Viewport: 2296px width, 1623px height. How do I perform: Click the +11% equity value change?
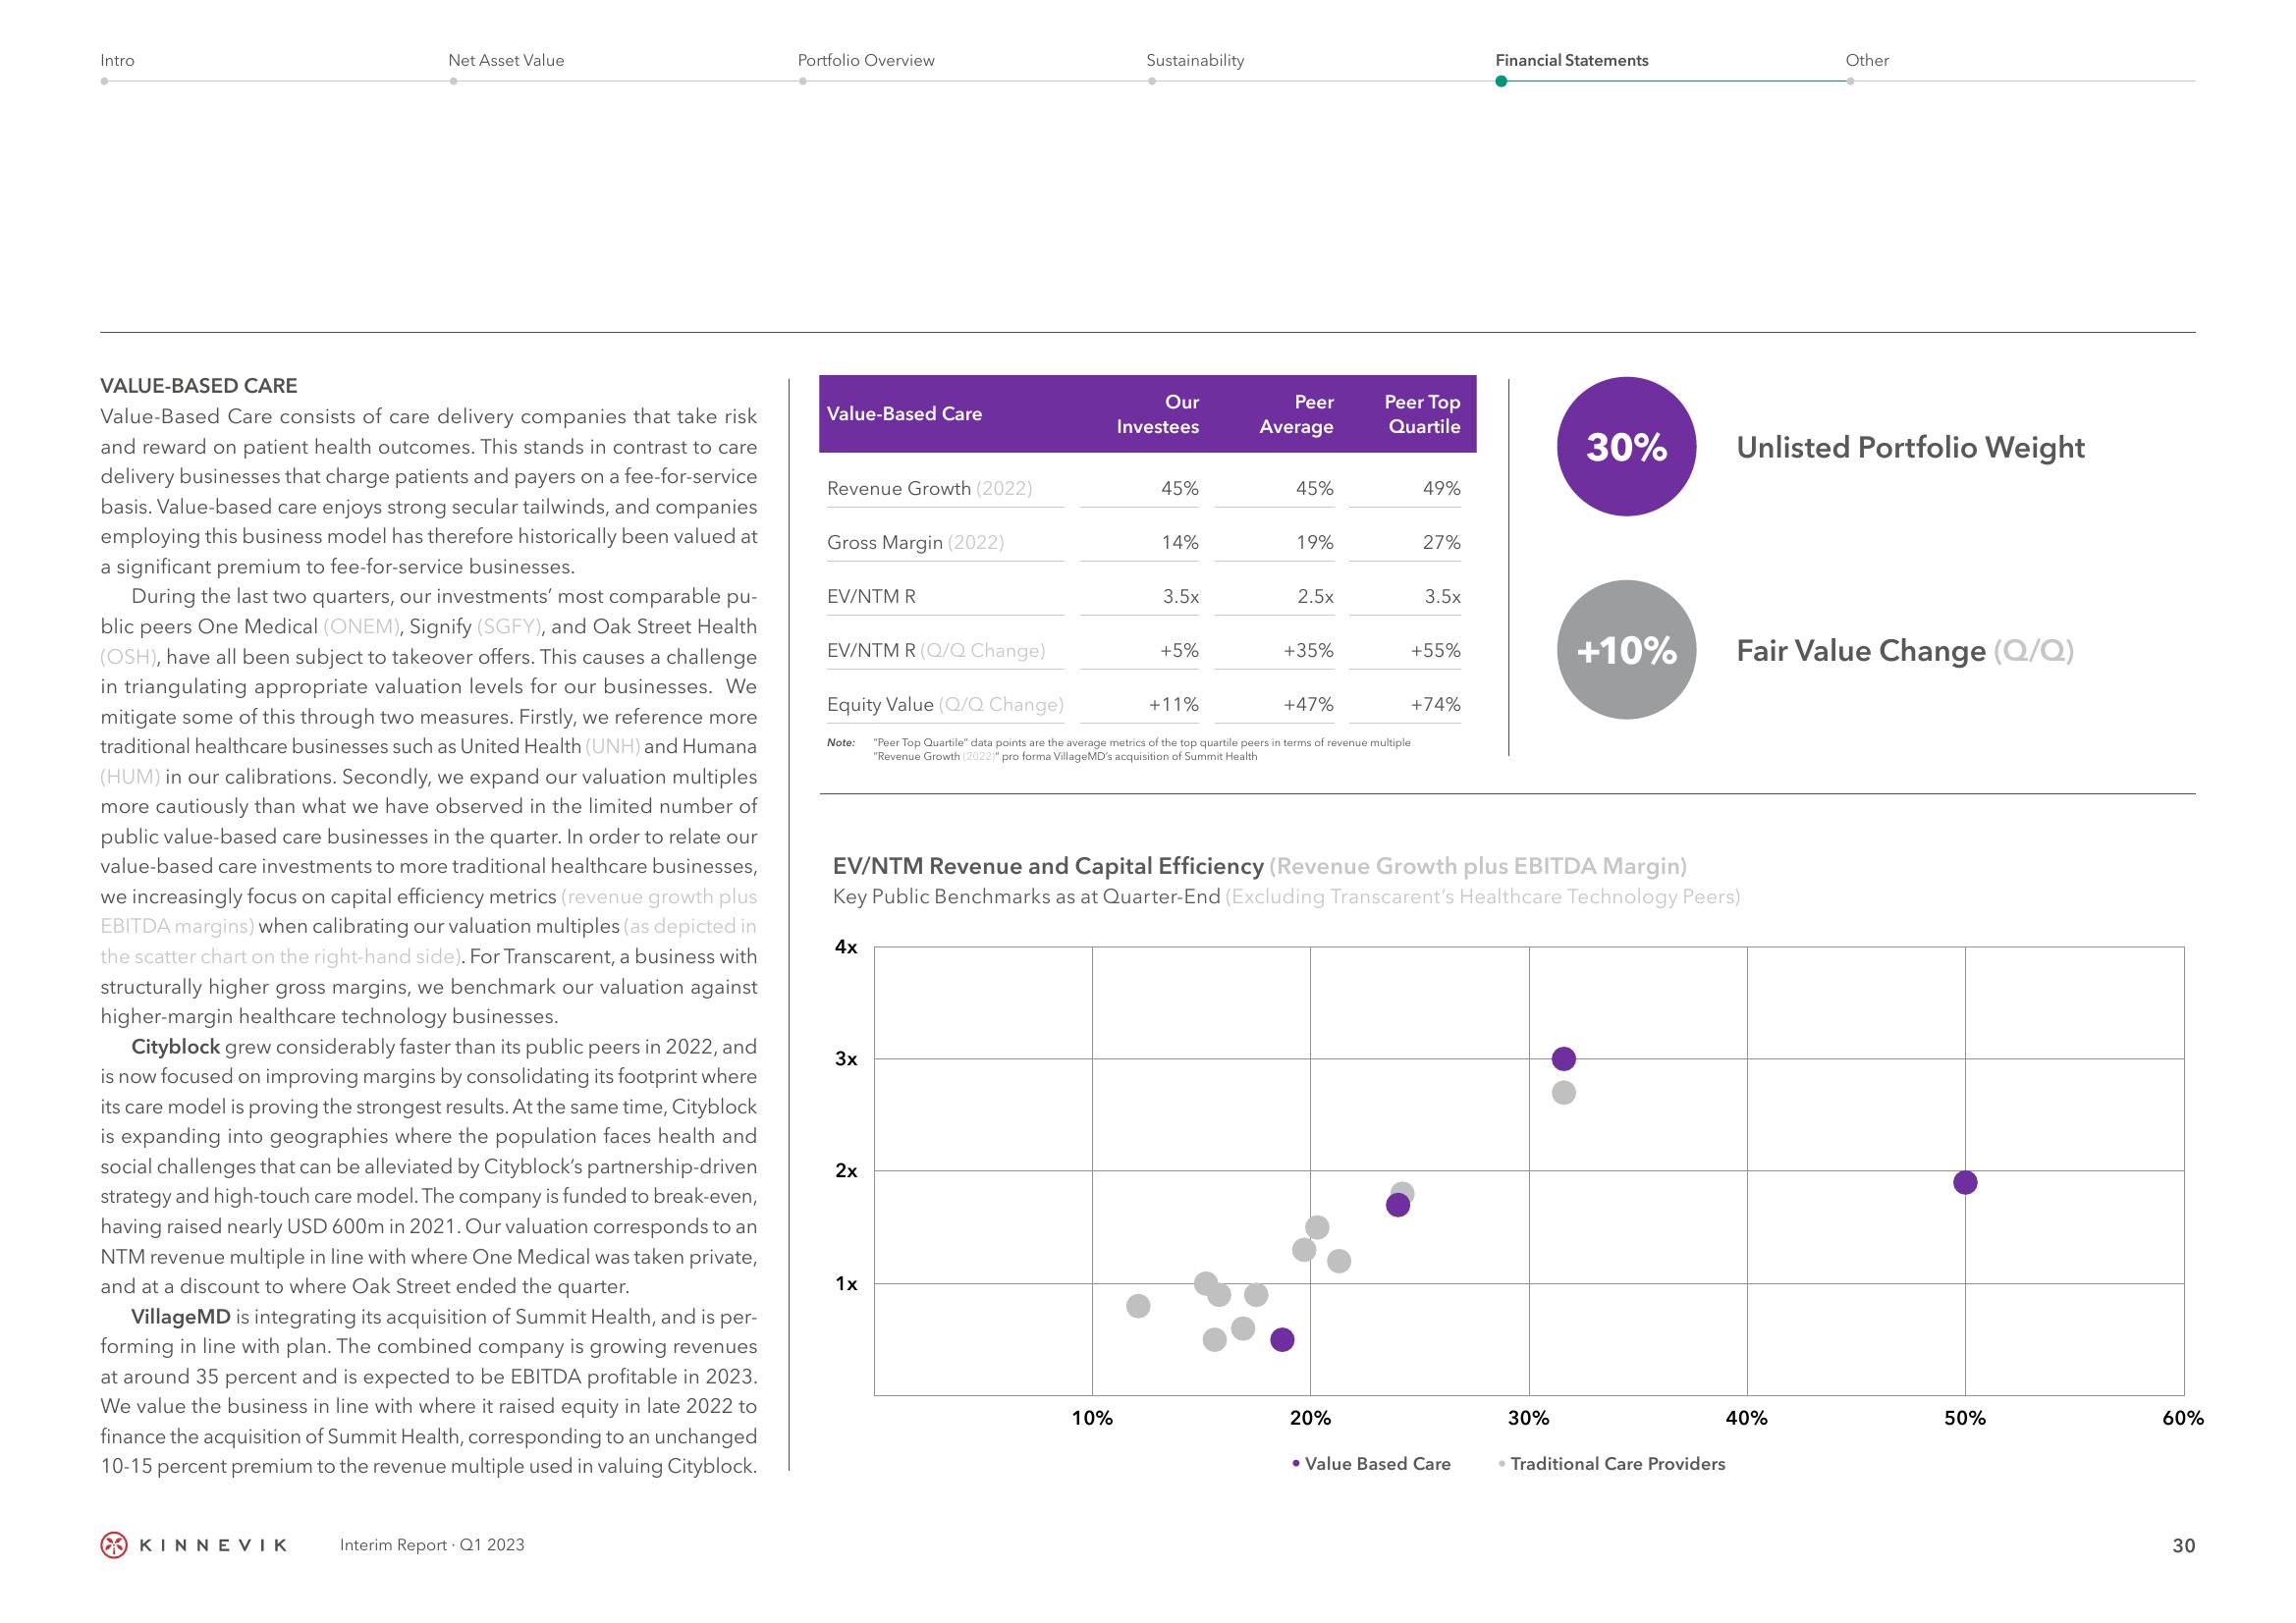click(1174, 704)
